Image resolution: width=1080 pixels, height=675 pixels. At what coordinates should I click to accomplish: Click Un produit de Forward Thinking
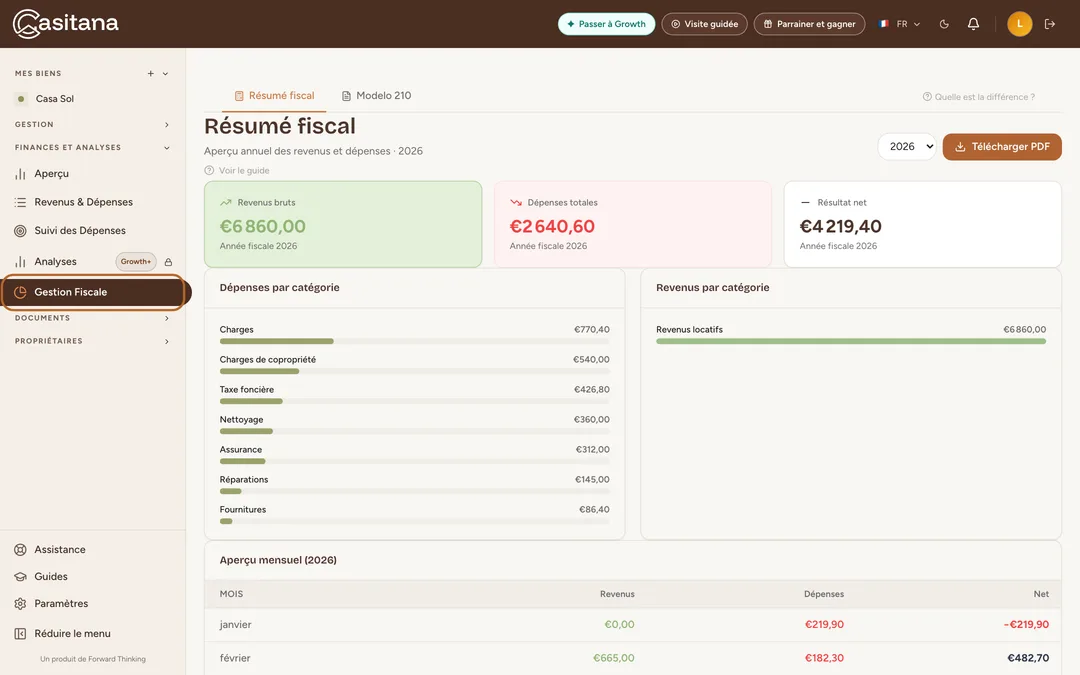(92, 659)
